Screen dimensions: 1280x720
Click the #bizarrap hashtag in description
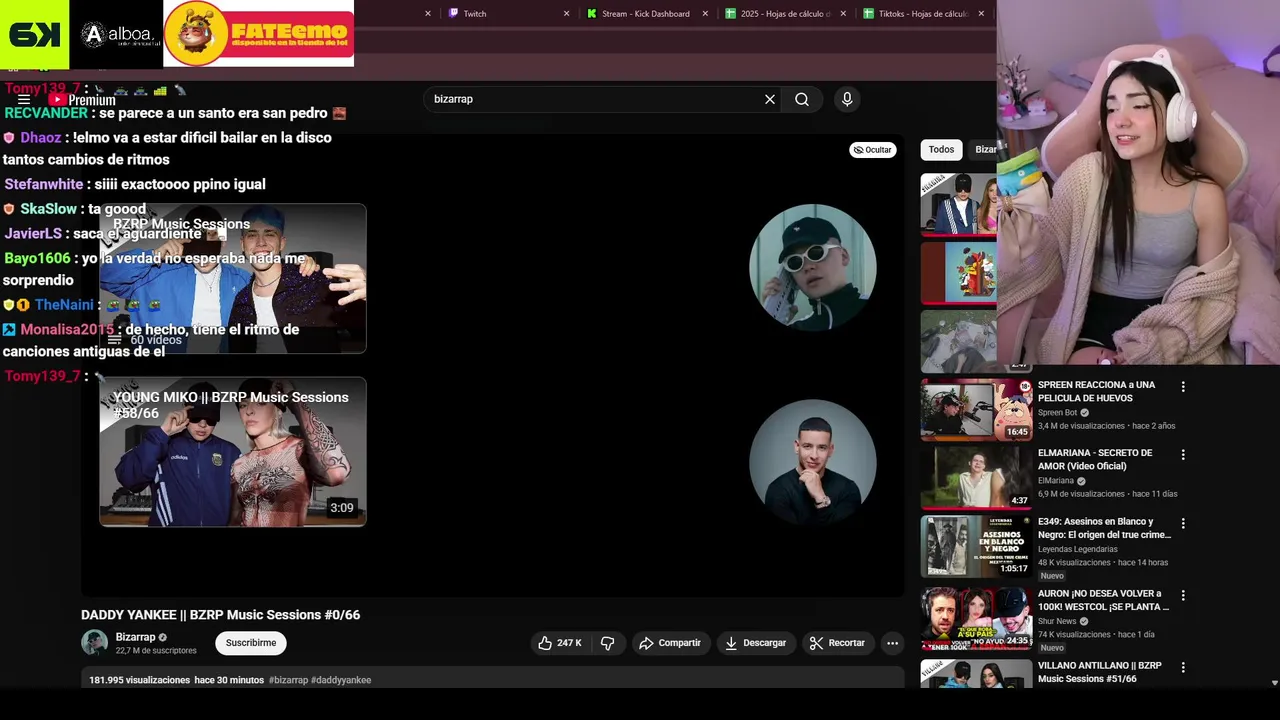[288, 680]
